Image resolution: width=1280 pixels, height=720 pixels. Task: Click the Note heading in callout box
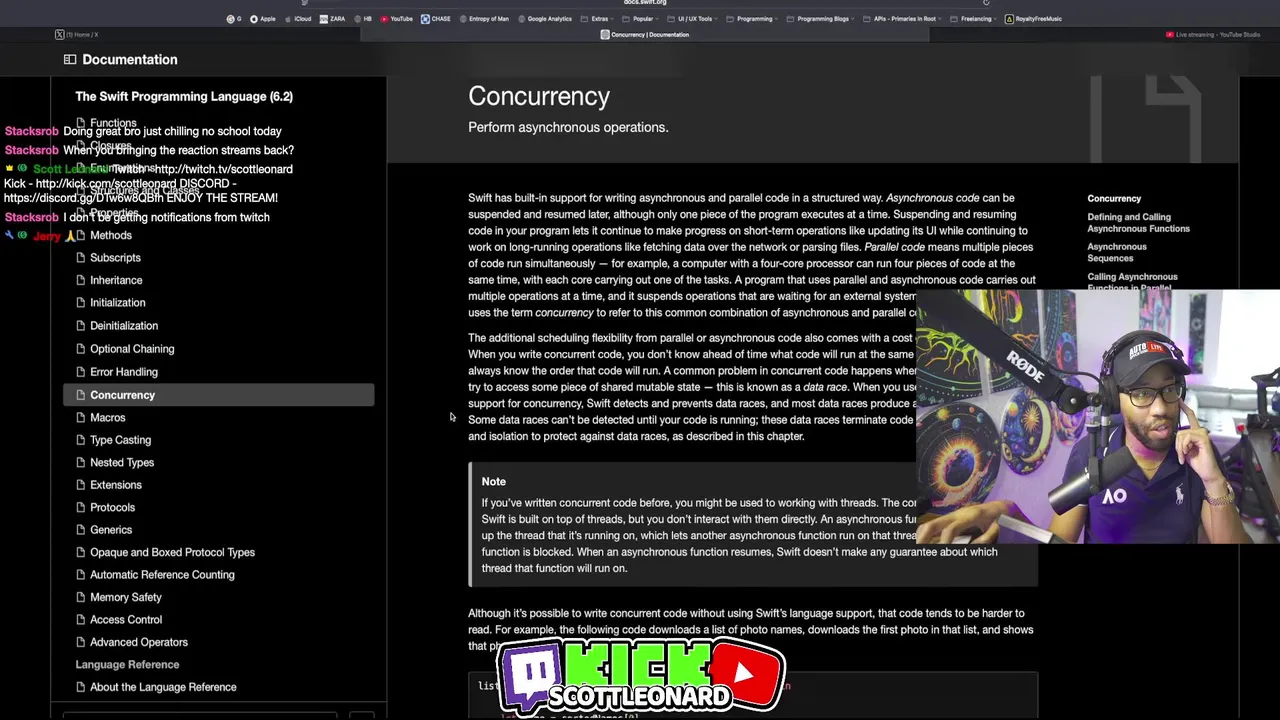pyautogui.click(x=494, y=482)
